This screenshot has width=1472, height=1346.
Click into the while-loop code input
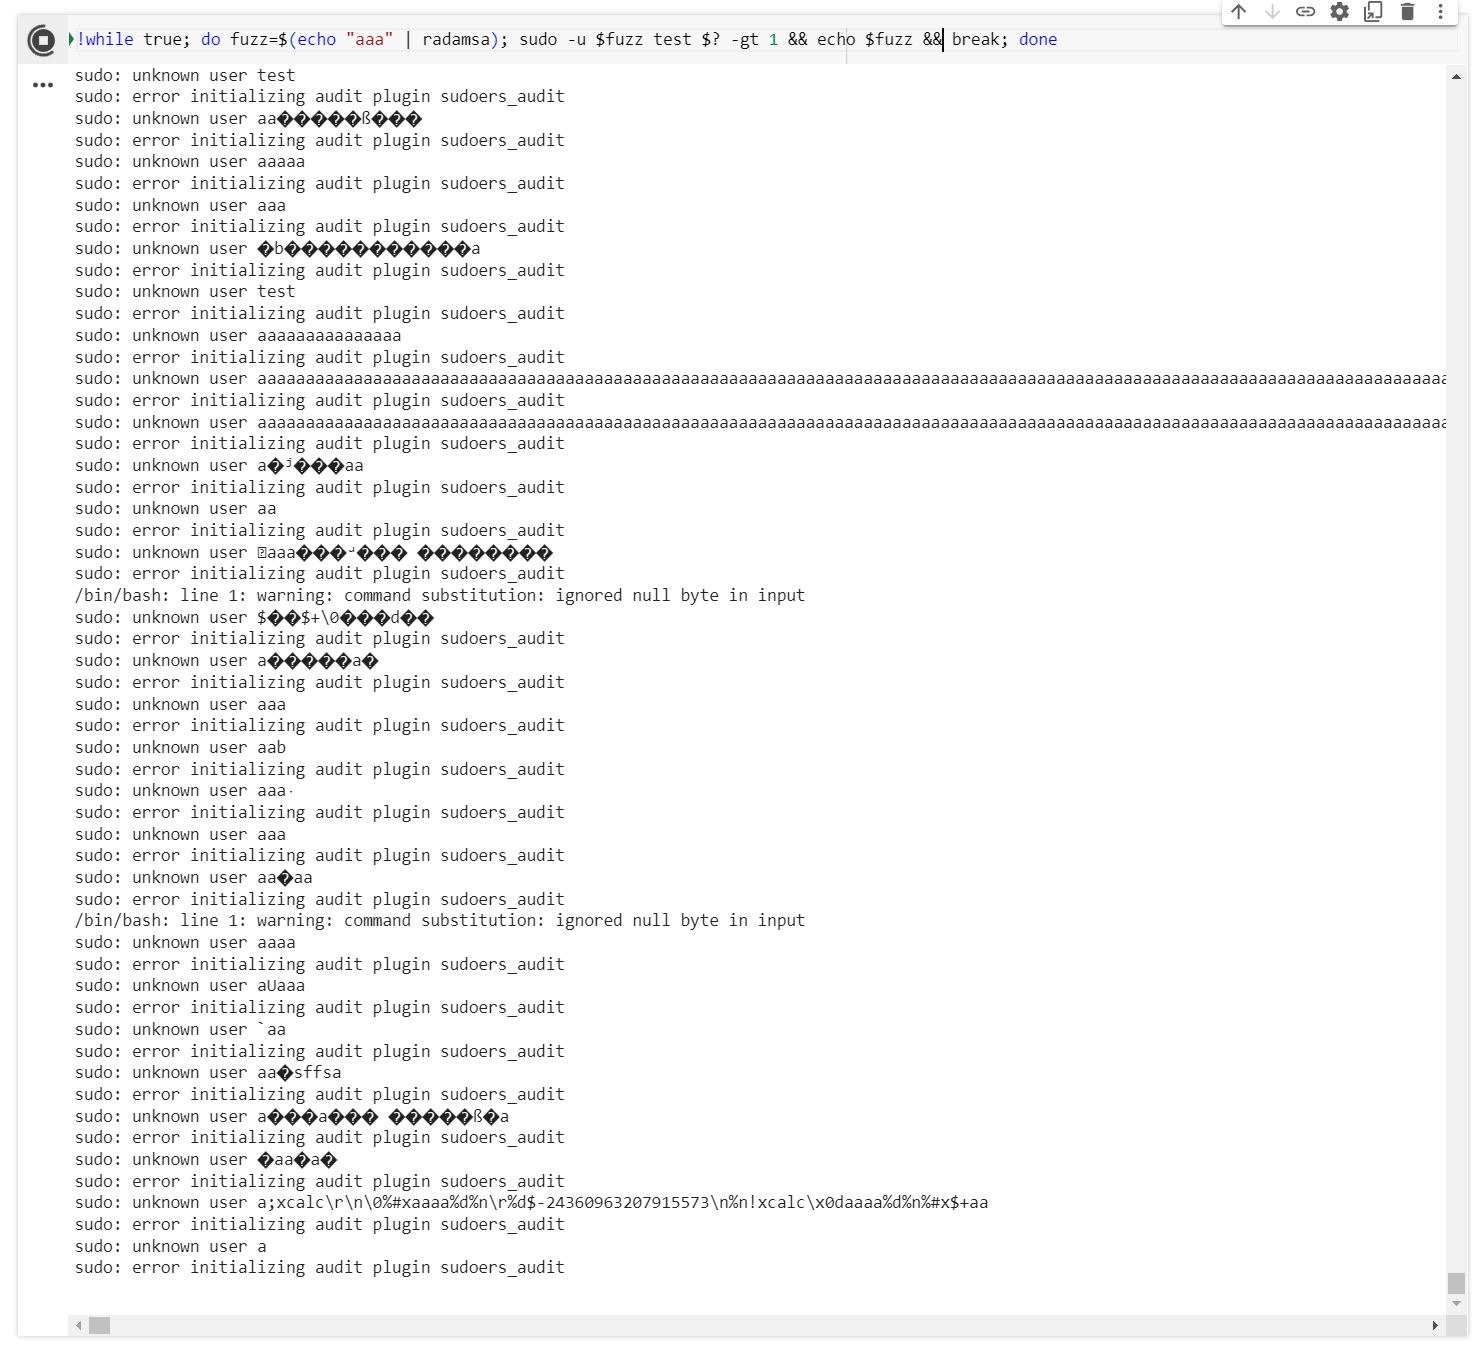(x=760, y=39)
